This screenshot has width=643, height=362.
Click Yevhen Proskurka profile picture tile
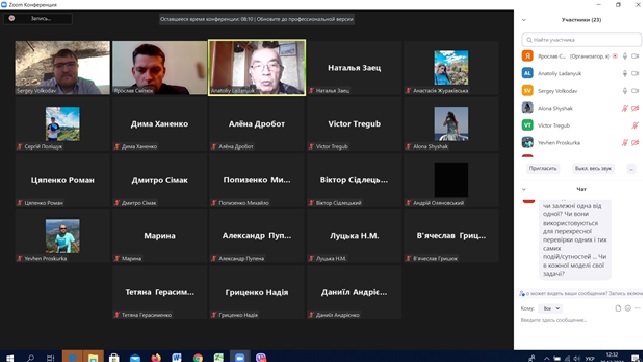click(x=63, y=236)
